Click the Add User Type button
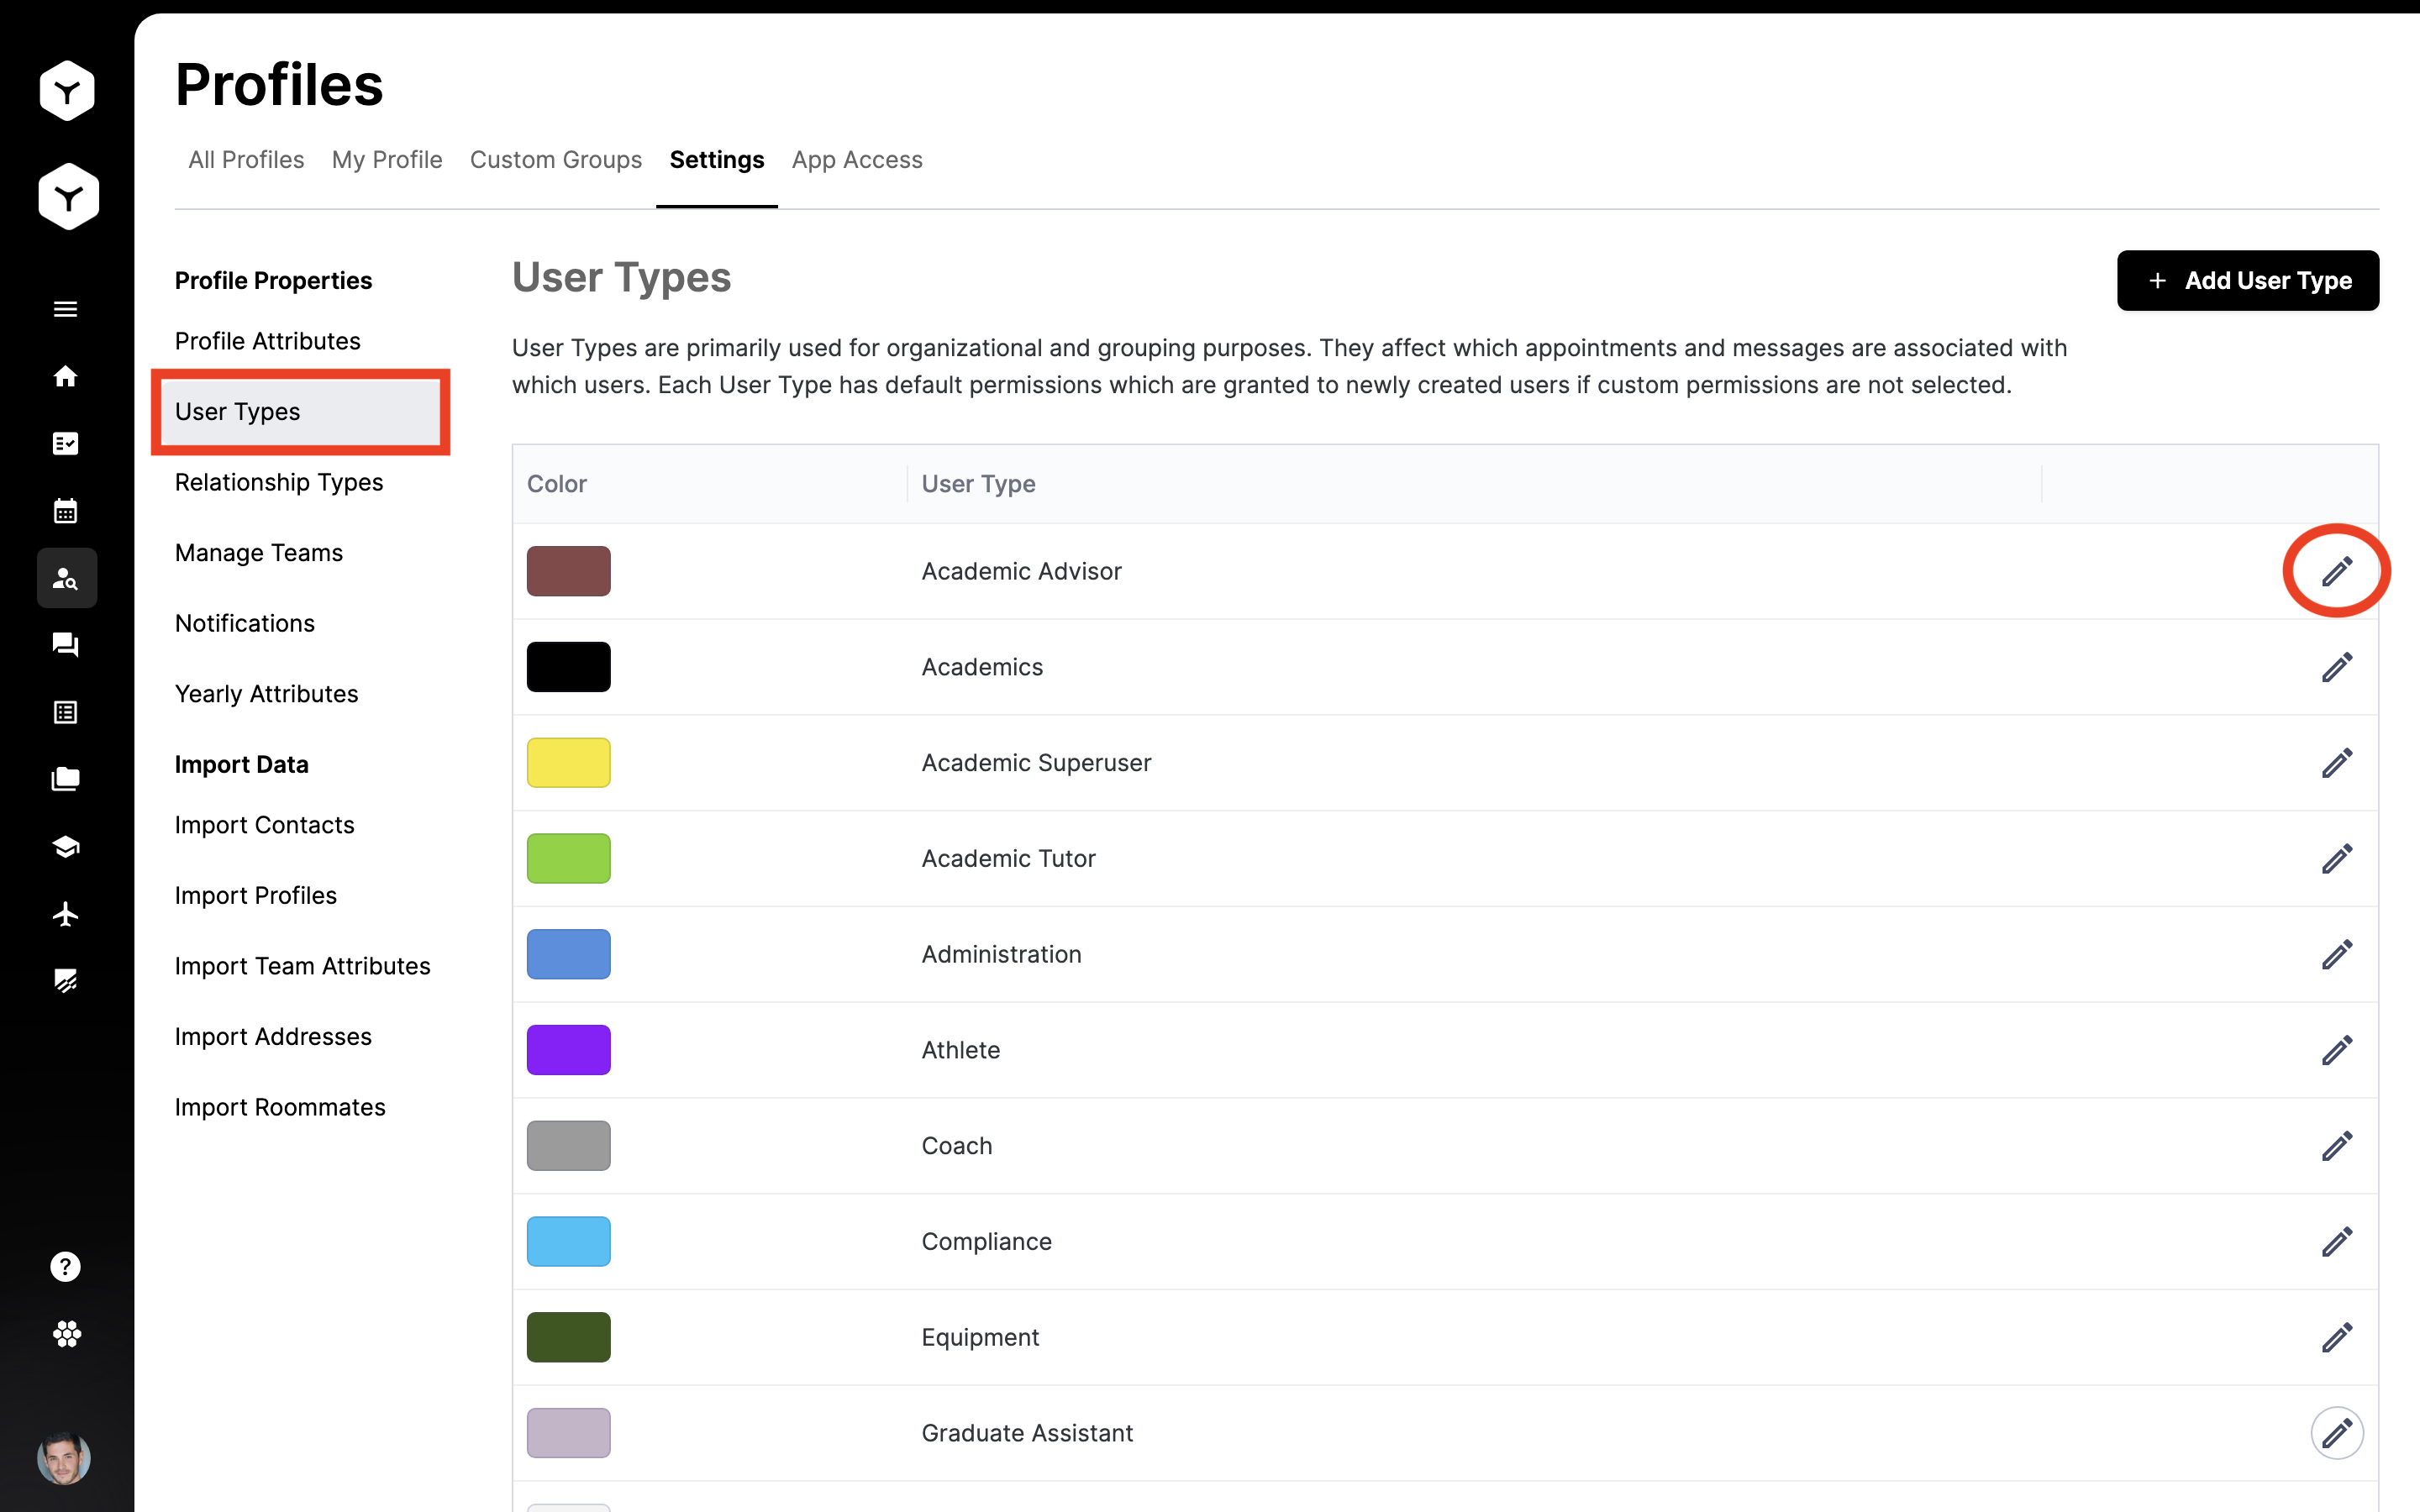 pyautogui.click(x=2247, y=280)
